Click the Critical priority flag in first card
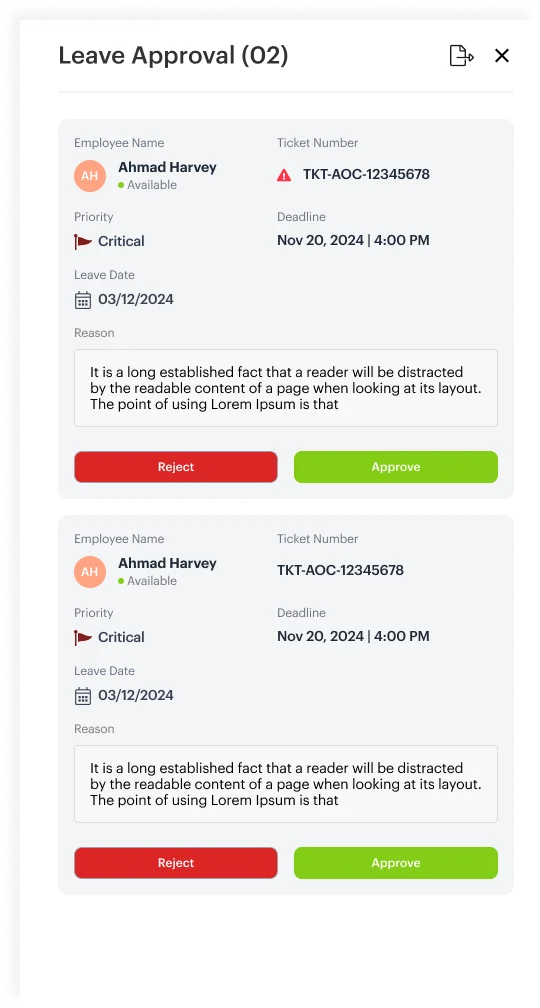Screen dimensions: 540x1008 click(83, 242)
